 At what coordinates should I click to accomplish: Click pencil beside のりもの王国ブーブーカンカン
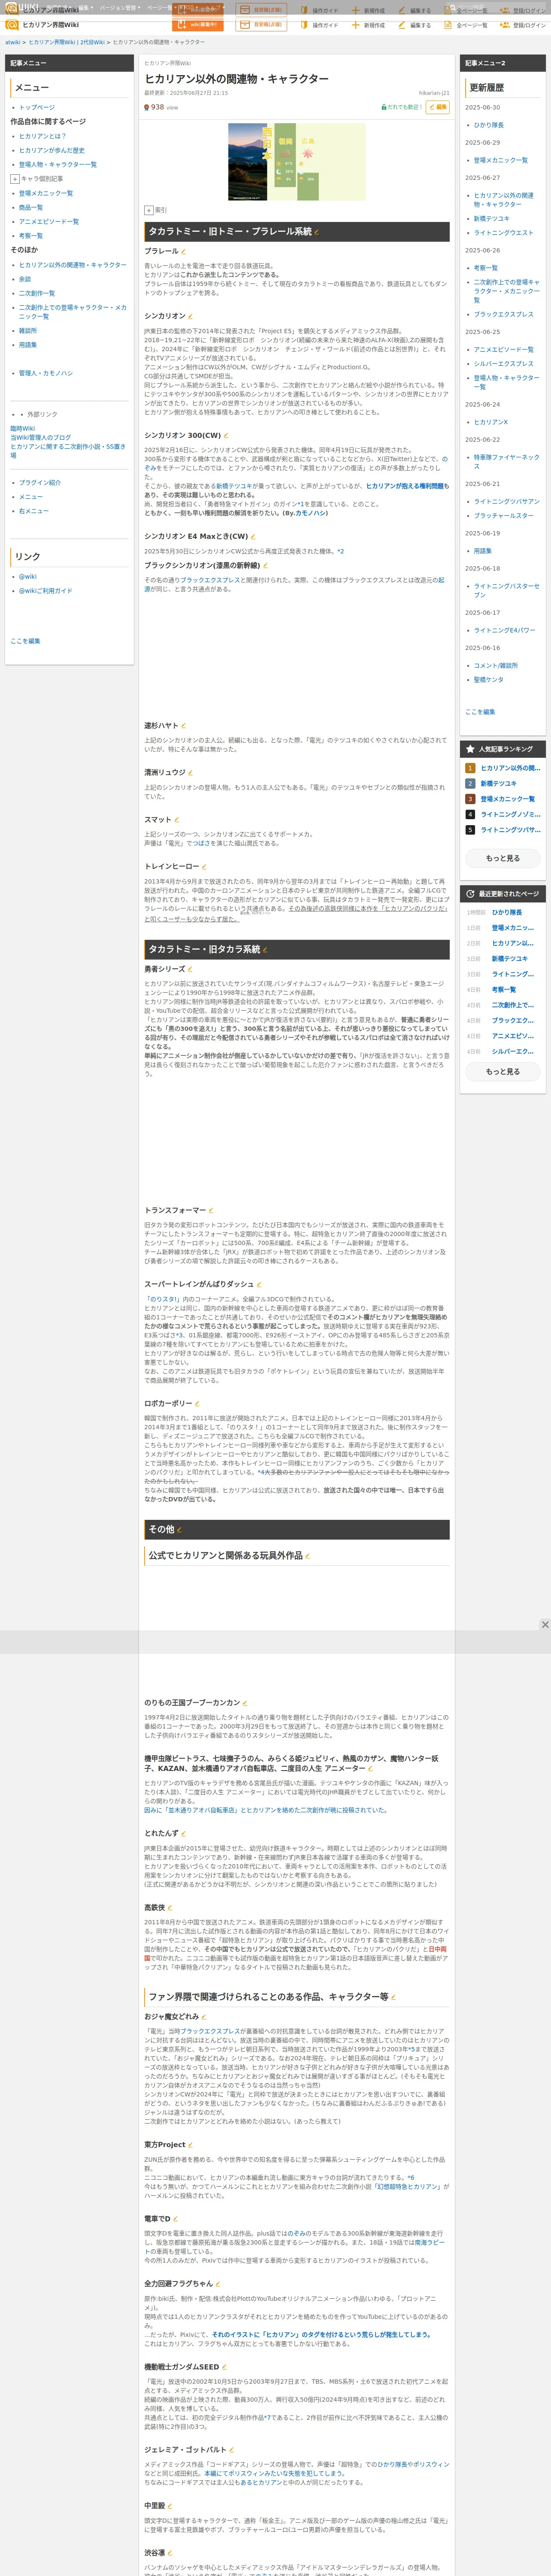[245, 1703]
